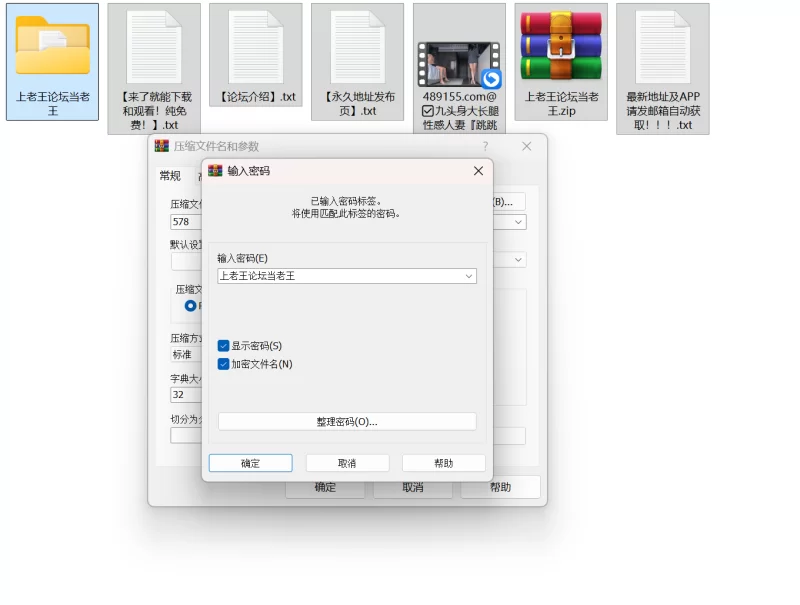
Task: Switch to the 常规 tab
Action: 170,176
